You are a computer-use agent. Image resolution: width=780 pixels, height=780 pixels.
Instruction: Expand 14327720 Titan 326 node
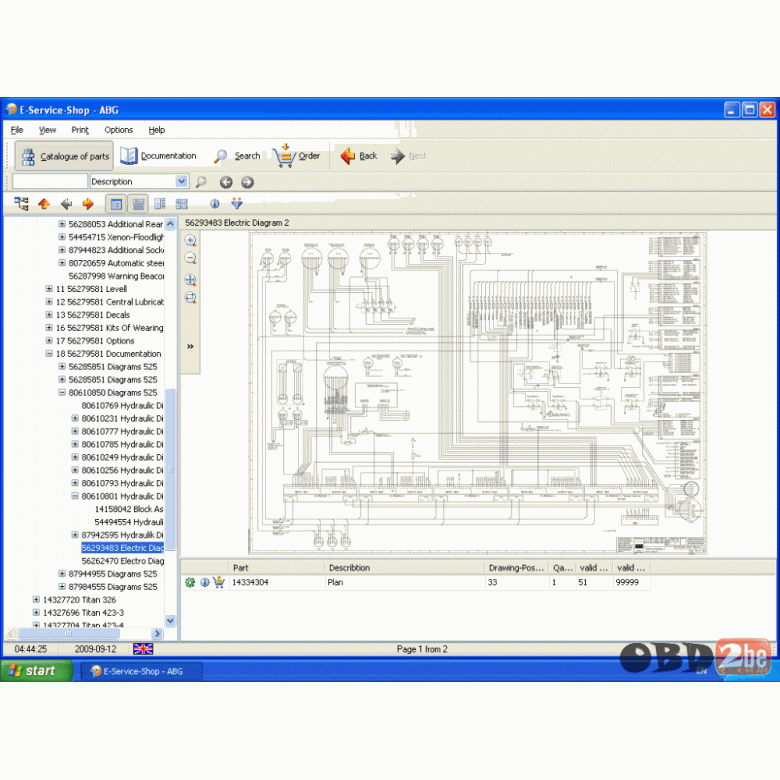(x=36, y=599)
